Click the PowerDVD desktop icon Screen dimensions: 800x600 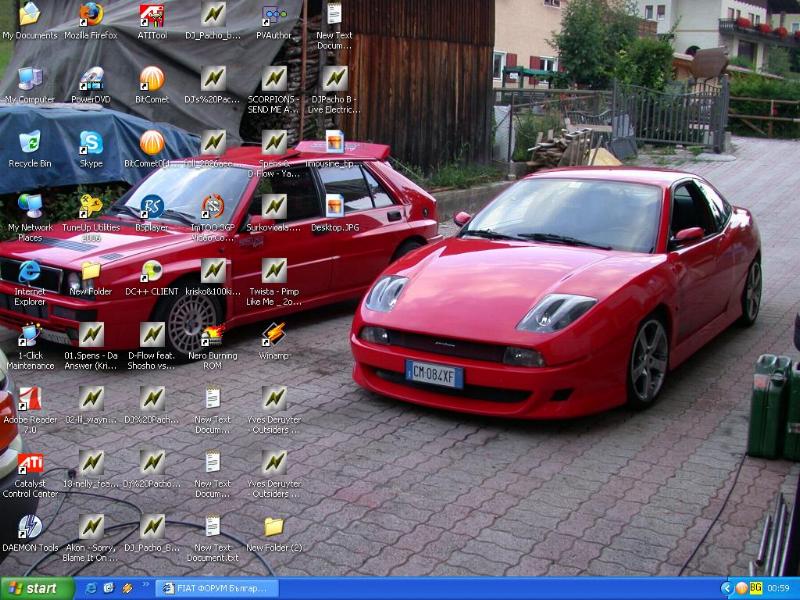pyautogui.click(x=91, y=79)
